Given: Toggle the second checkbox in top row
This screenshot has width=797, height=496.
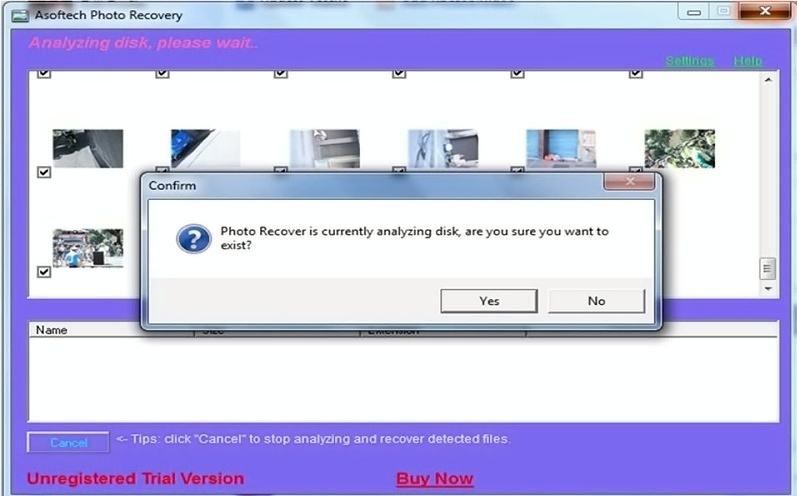Looking at the screenshot, I should click(163, 74).
